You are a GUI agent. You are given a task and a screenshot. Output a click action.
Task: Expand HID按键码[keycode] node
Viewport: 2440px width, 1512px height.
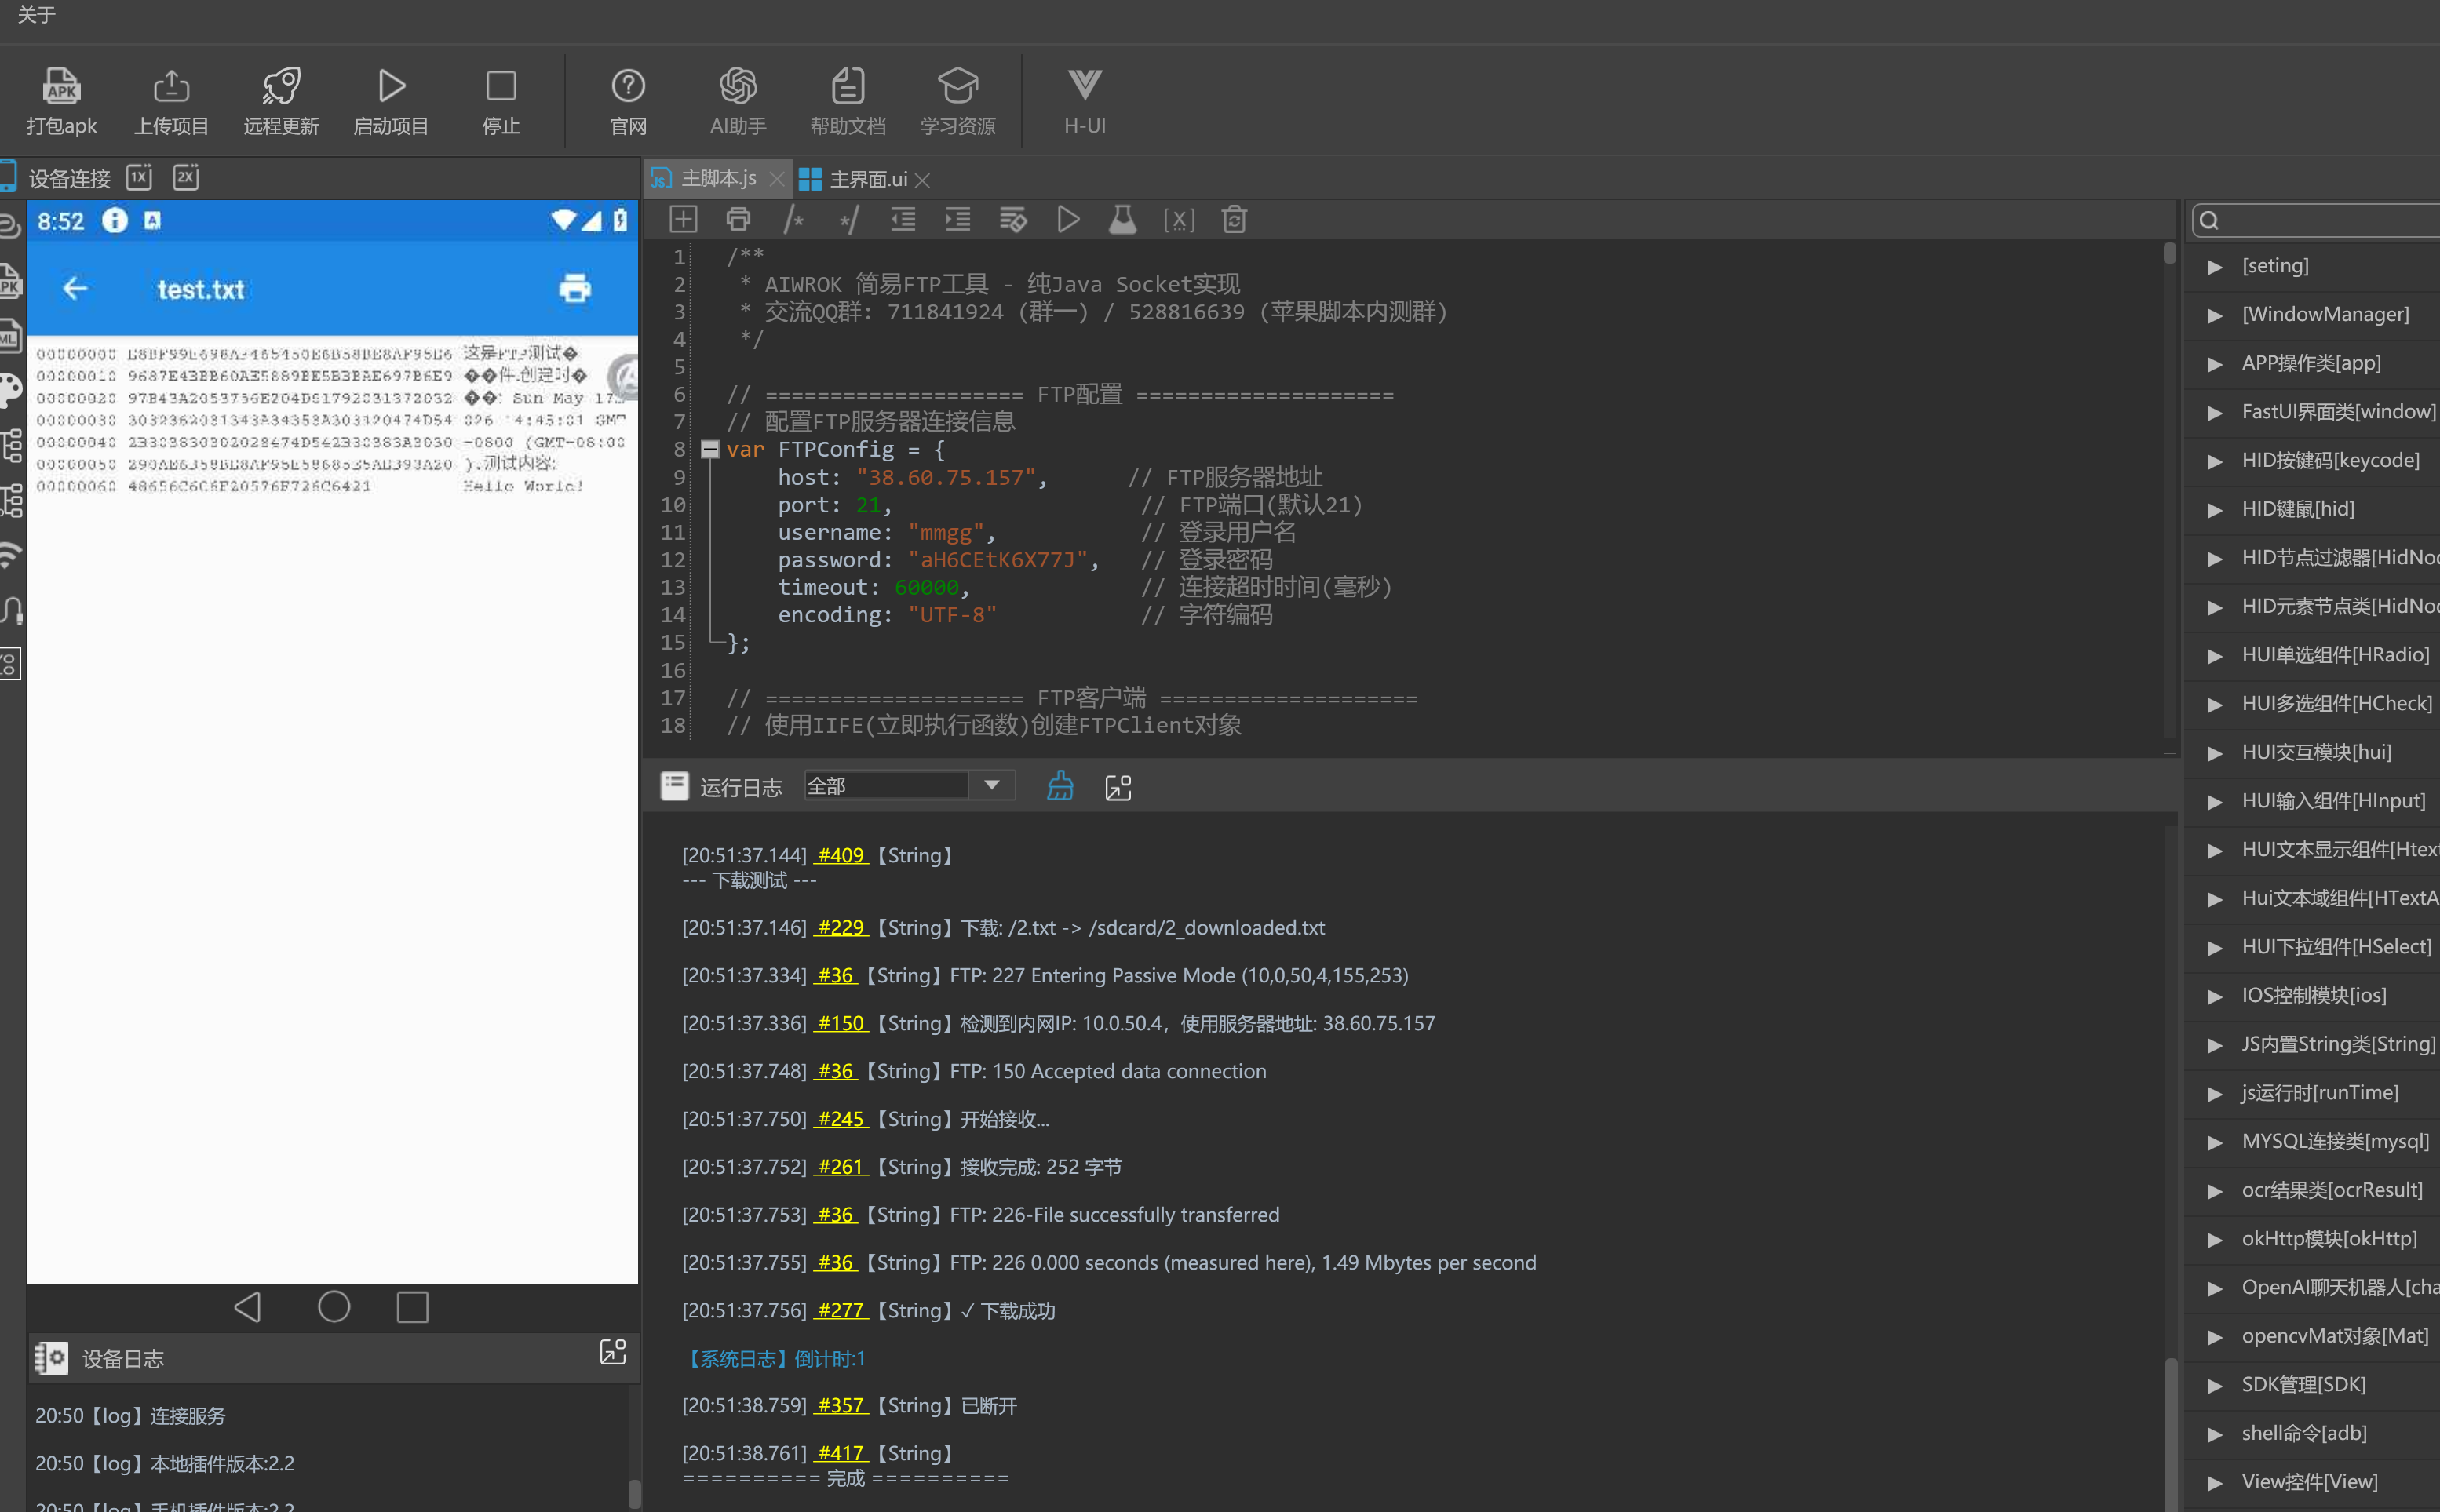coord(2215,461)
